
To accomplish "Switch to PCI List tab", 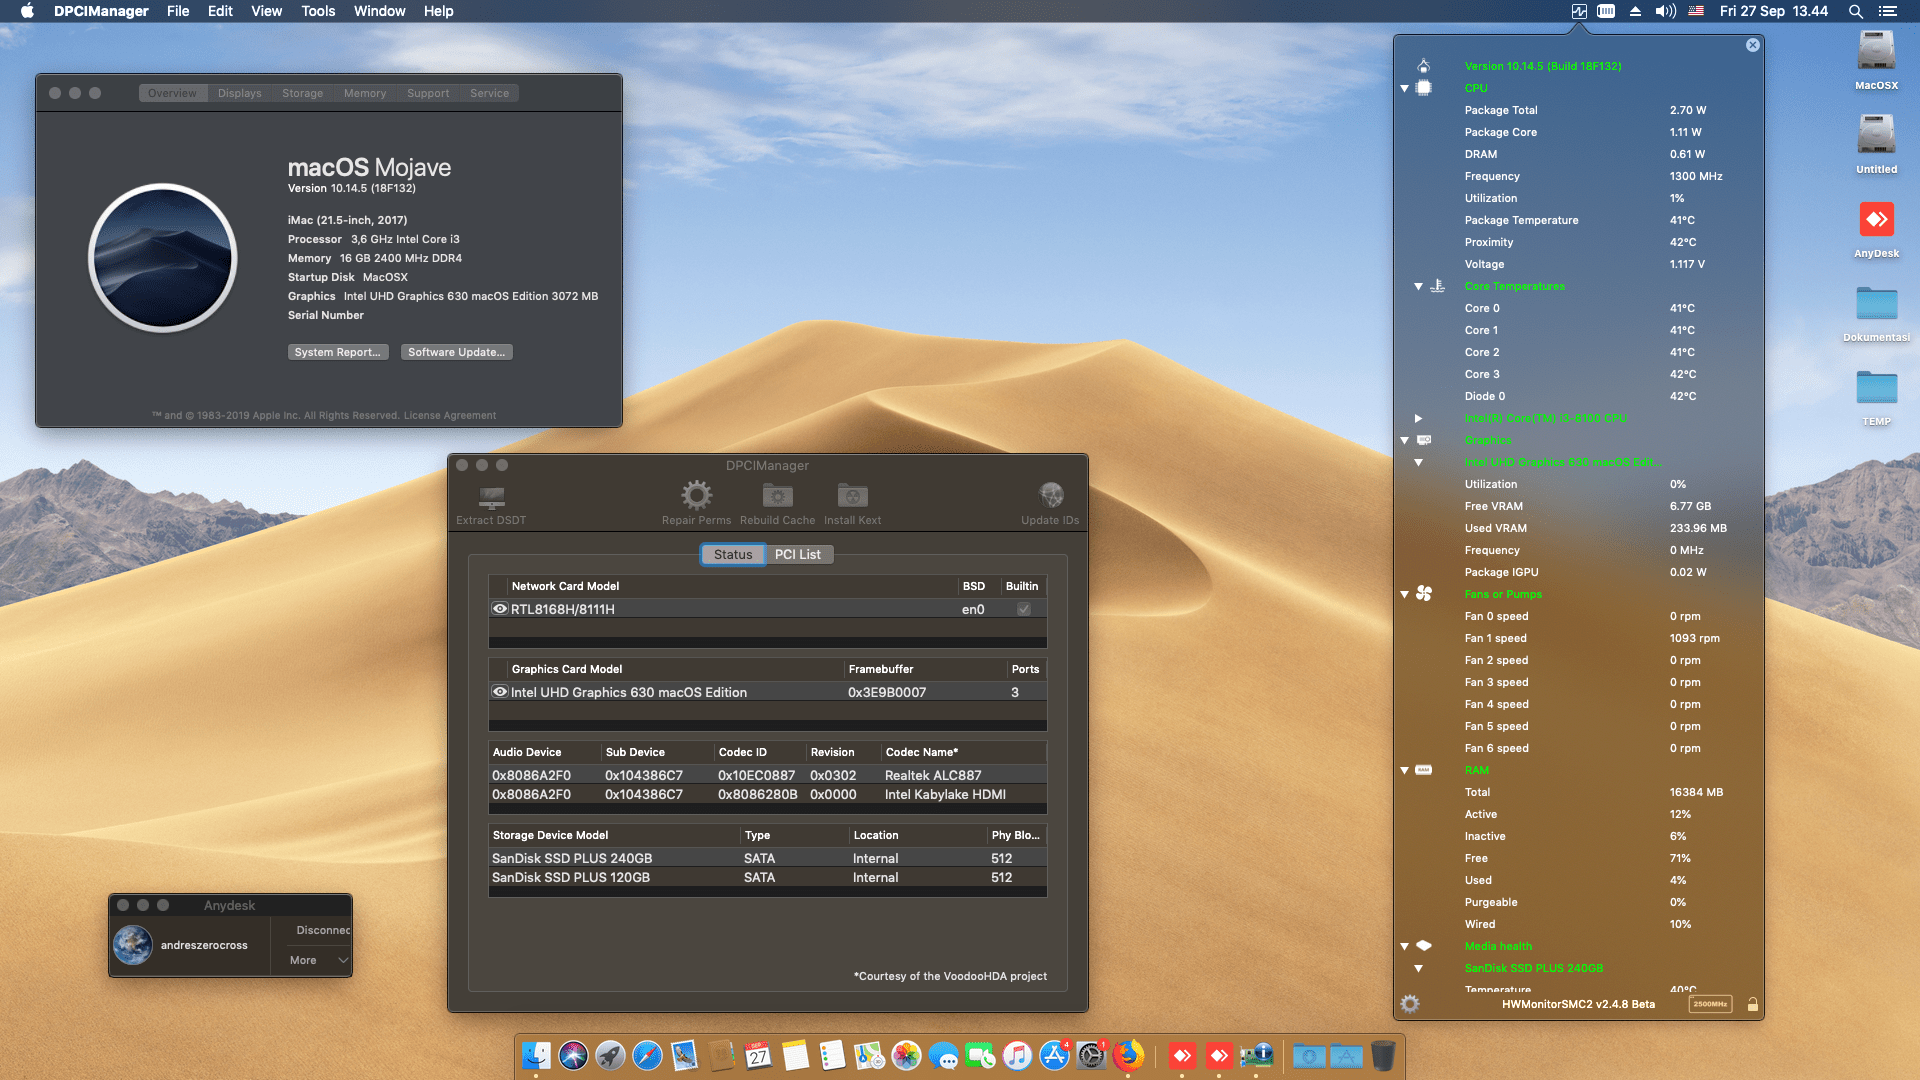I will (798, 554).
